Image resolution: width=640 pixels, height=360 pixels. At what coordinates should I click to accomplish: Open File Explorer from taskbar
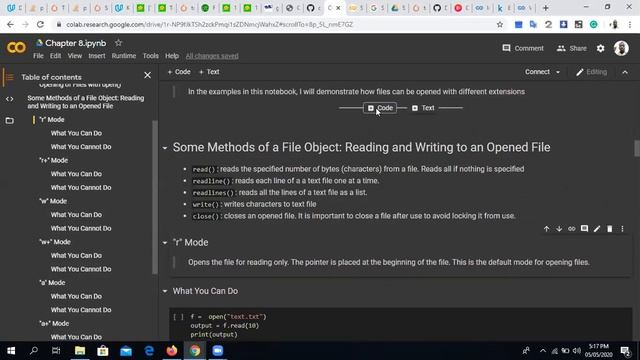click(80, 351)
